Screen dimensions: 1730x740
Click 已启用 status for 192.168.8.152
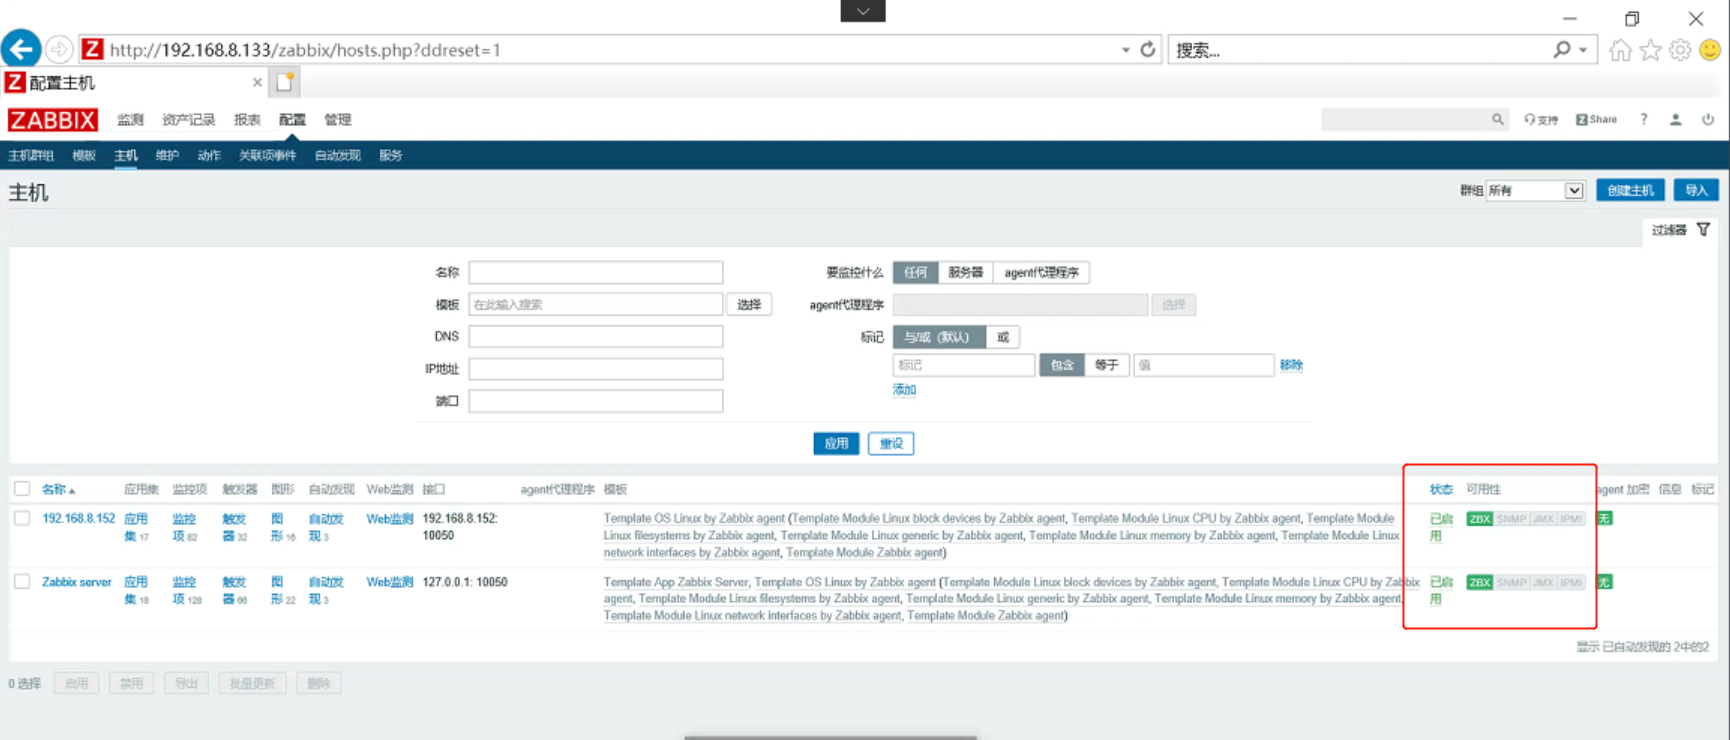click(1441, 527)
